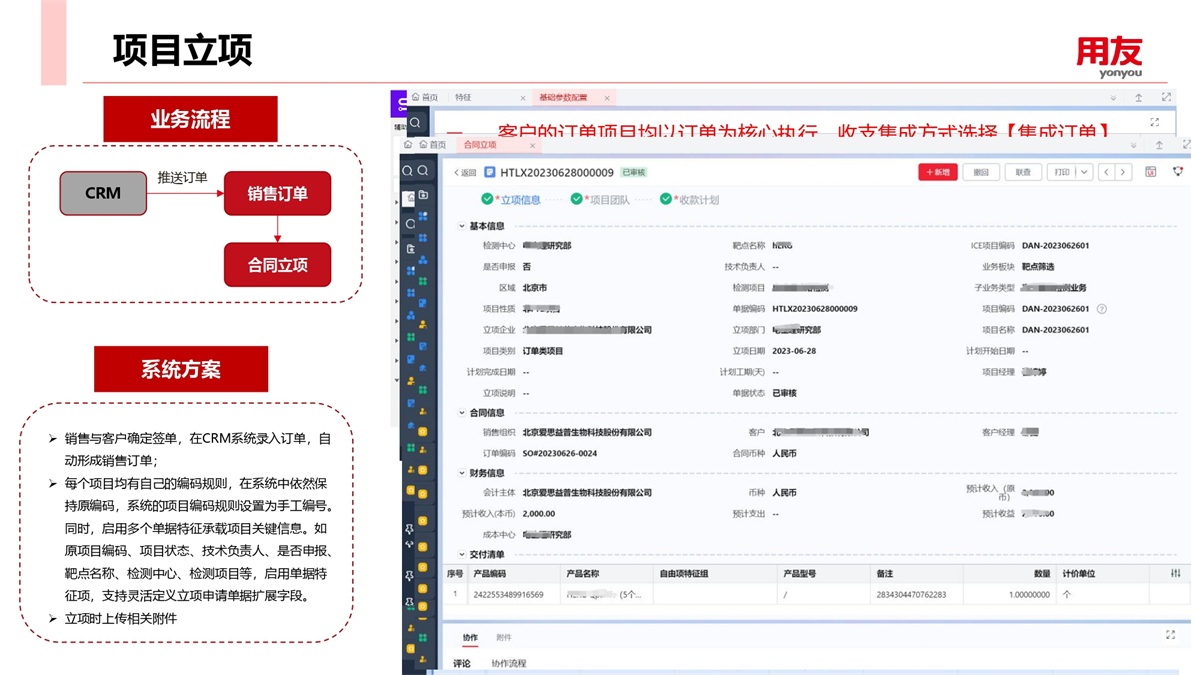
Task: Collapse the 财务信息 section
Action: point(462,473)
